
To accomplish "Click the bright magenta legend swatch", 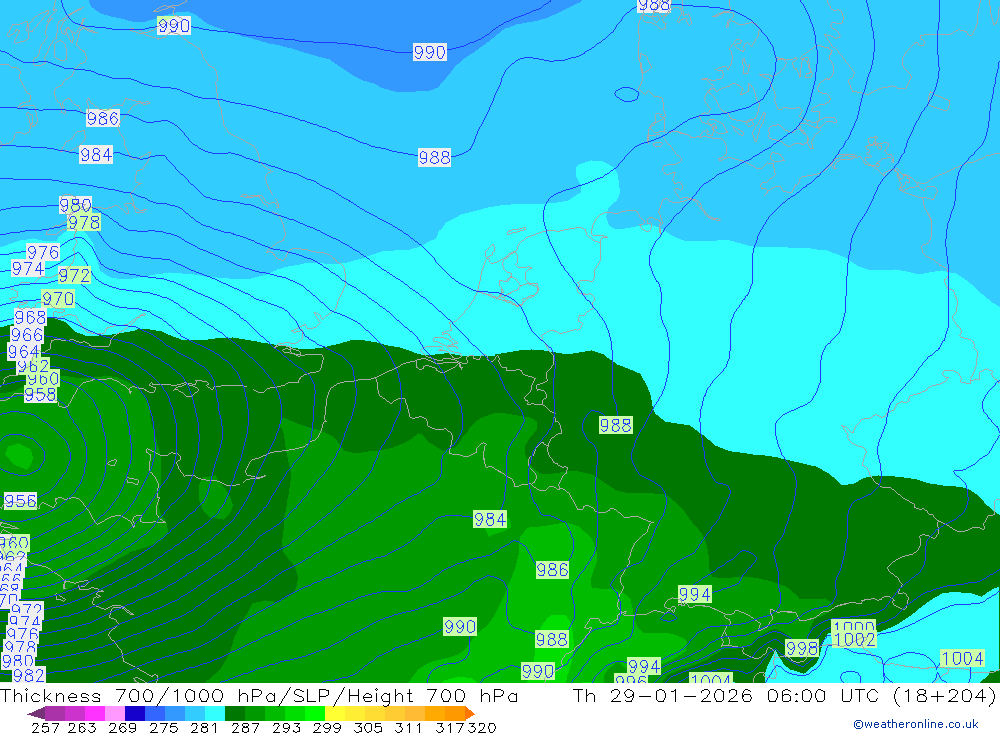I will point(95,713).
